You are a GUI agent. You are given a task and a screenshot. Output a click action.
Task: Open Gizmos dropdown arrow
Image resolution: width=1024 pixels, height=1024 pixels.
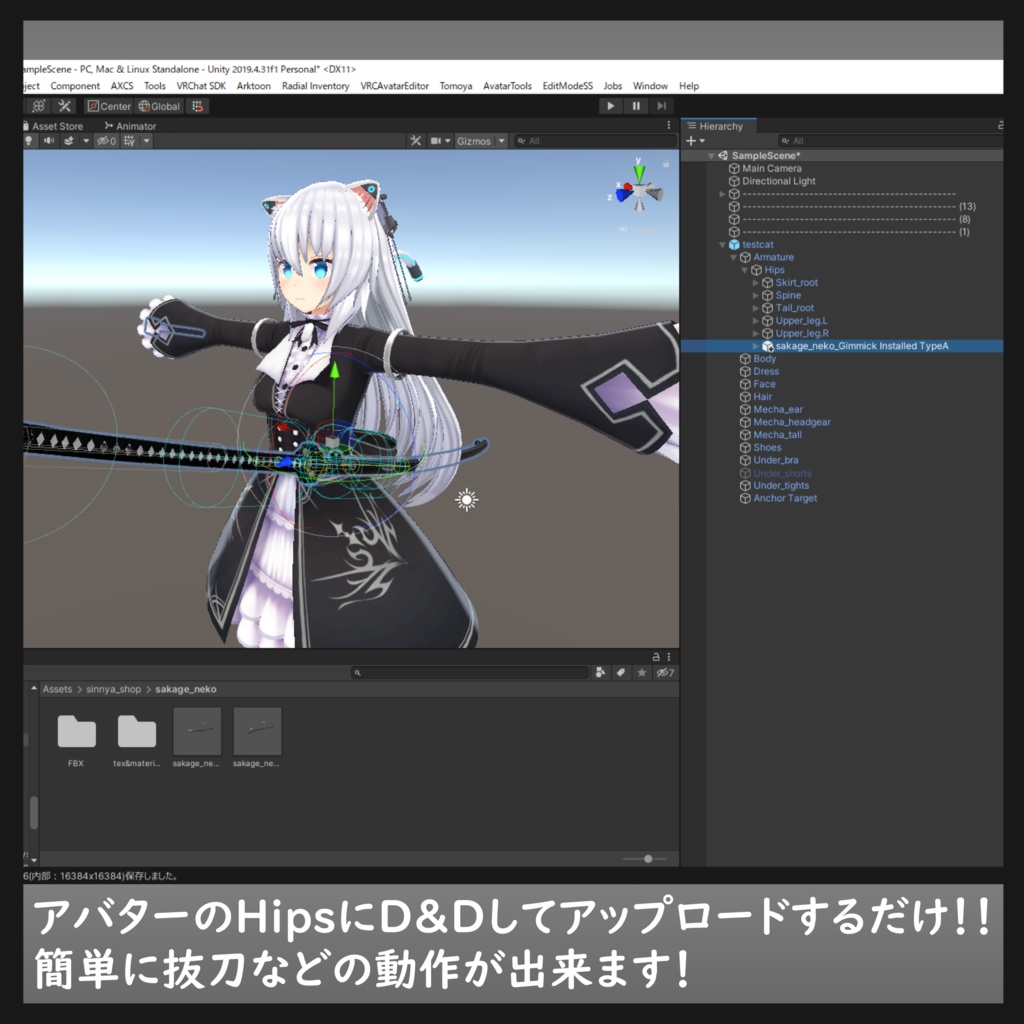click(x=501, y=140)
